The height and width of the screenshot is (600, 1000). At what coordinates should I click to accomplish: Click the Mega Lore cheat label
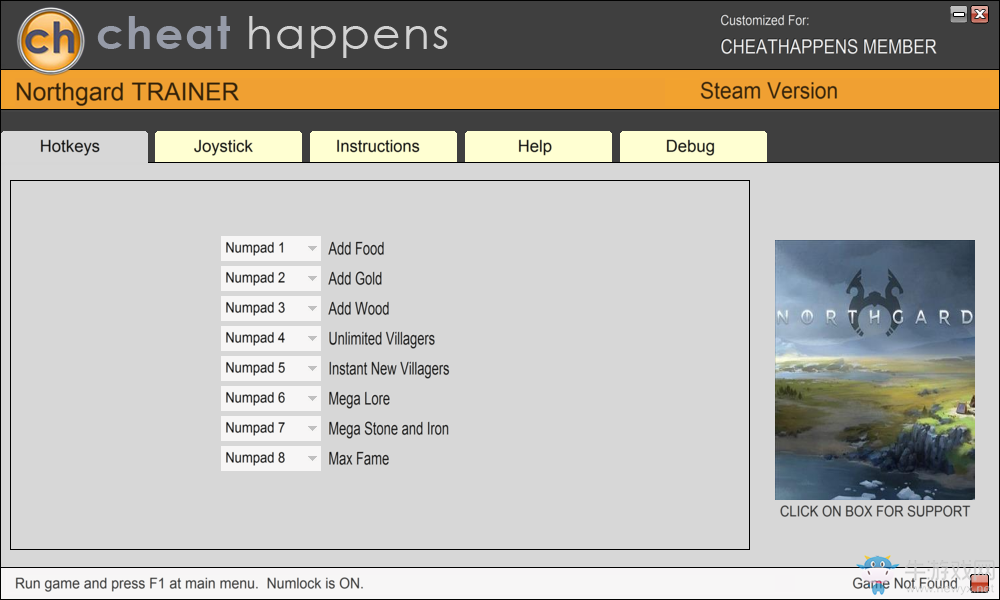(358, 399)
